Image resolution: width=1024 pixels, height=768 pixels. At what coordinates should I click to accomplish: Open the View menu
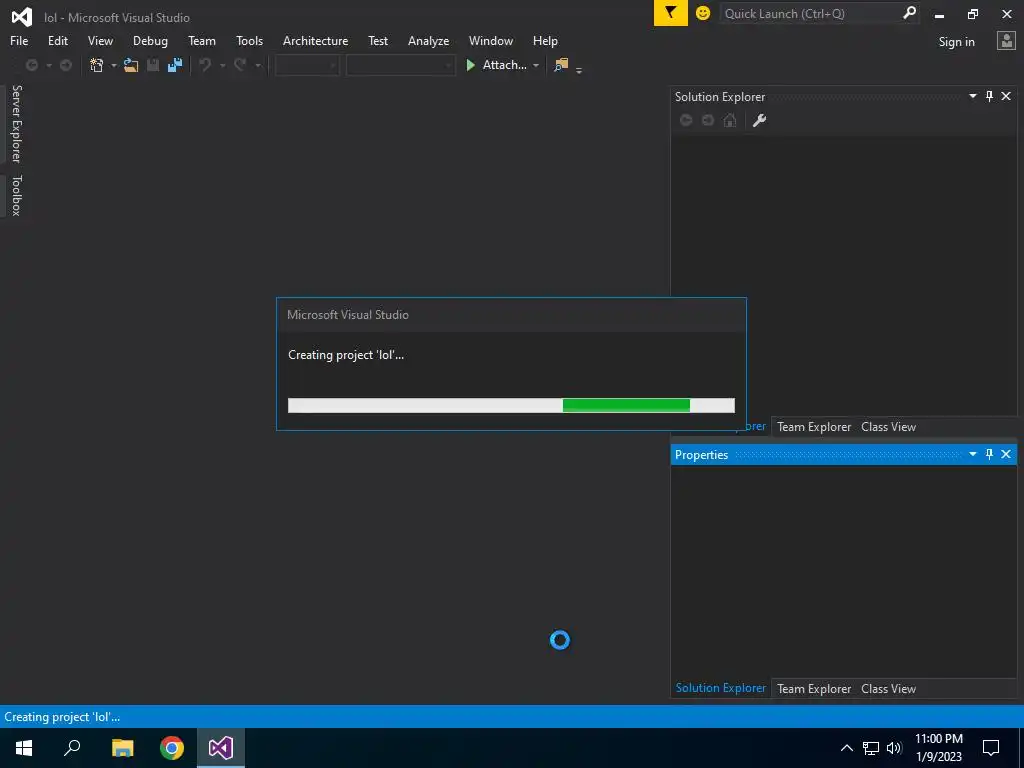coord(100,40)
